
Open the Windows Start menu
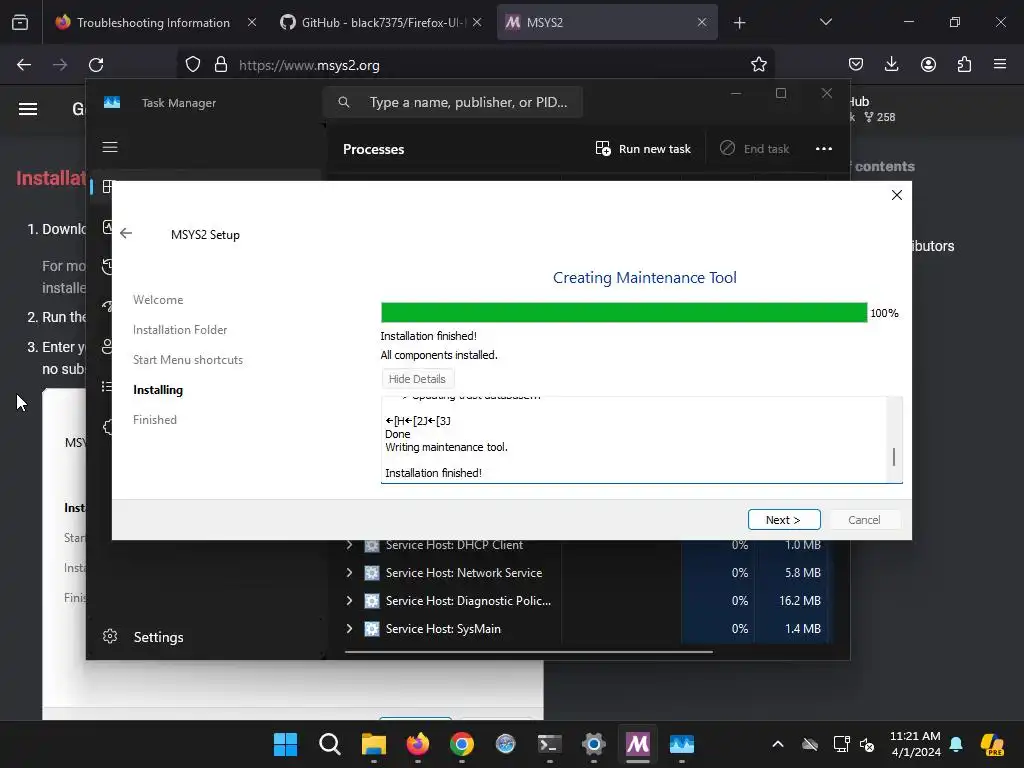285,744
